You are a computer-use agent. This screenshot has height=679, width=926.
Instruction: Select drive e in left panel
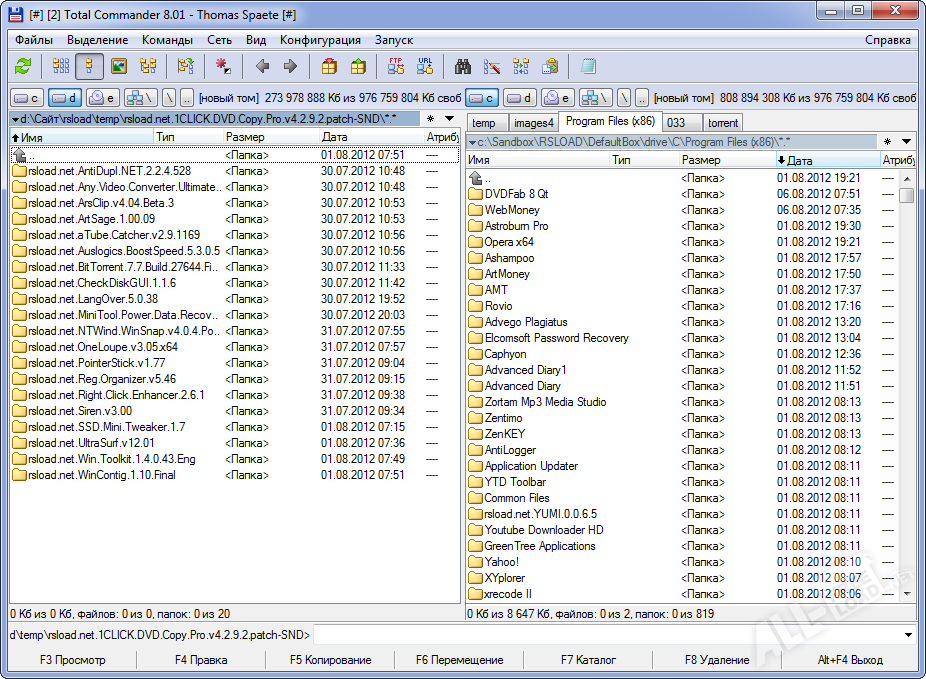tap(102, 98)
